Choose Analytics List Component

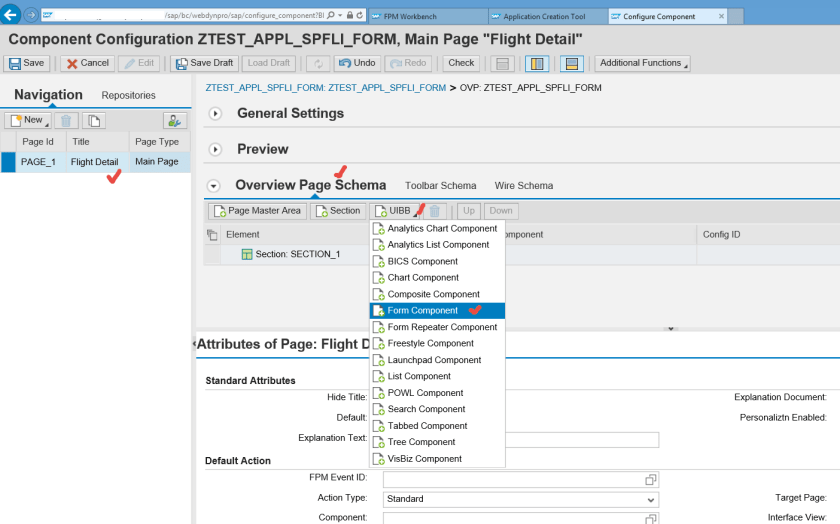click(437, 245)
